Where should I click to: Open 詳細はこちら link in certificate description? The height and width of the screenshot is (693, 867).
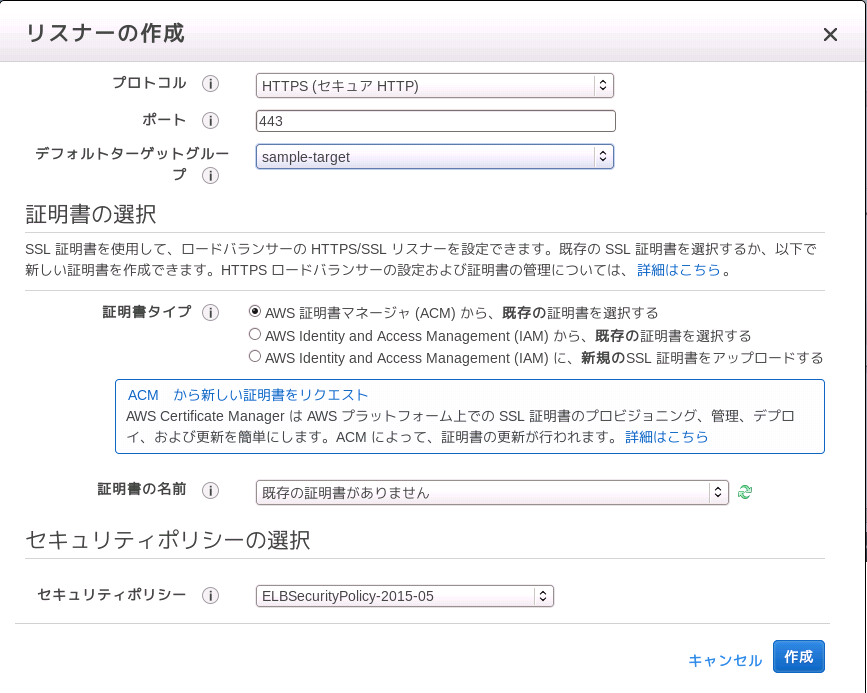tap(679, 270)
